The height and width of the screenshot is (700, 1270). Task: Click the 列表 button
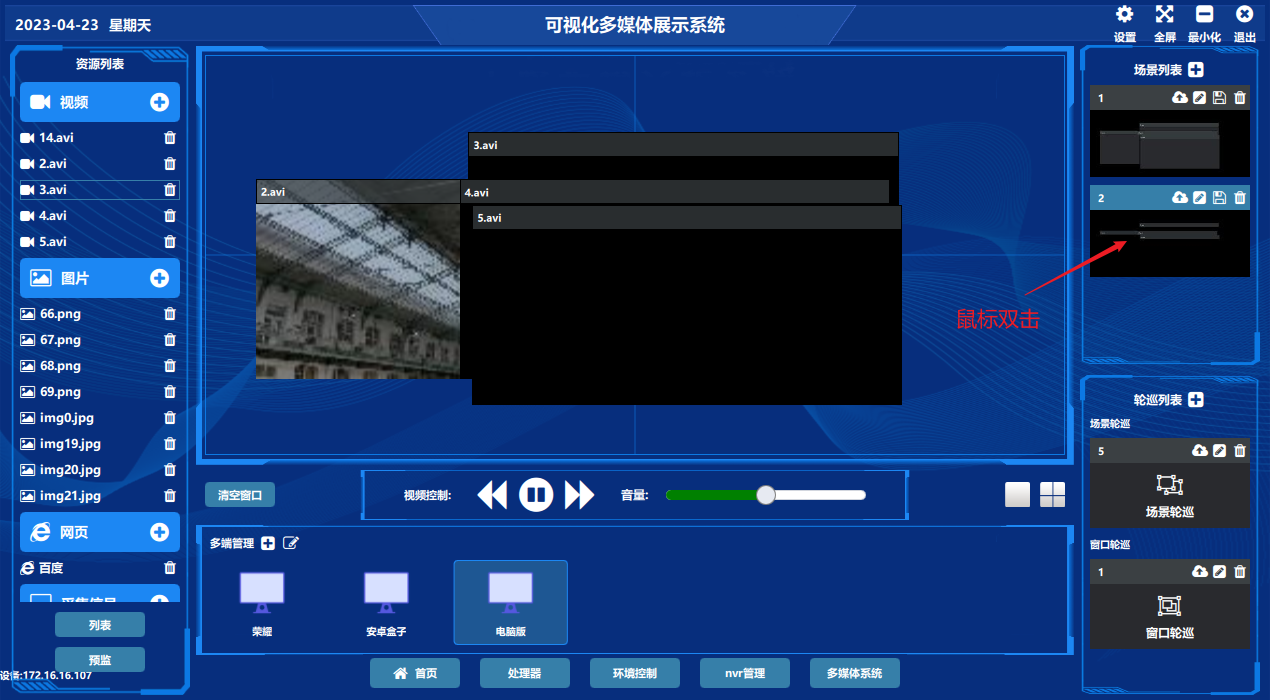[x=100, y=625]
